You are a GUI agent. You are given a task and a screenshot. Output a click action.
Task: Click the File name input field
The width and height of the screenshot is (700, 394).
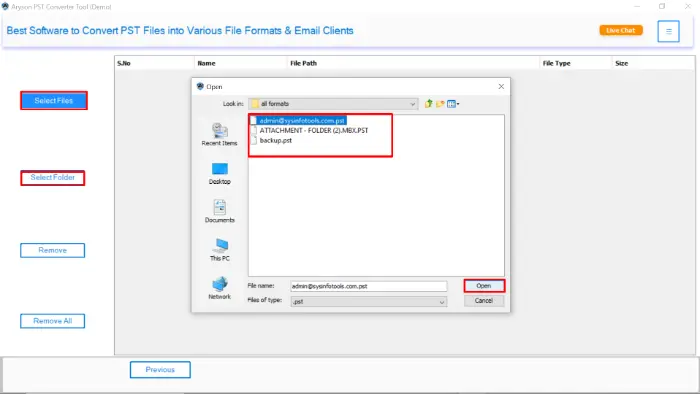click(368, 286)
